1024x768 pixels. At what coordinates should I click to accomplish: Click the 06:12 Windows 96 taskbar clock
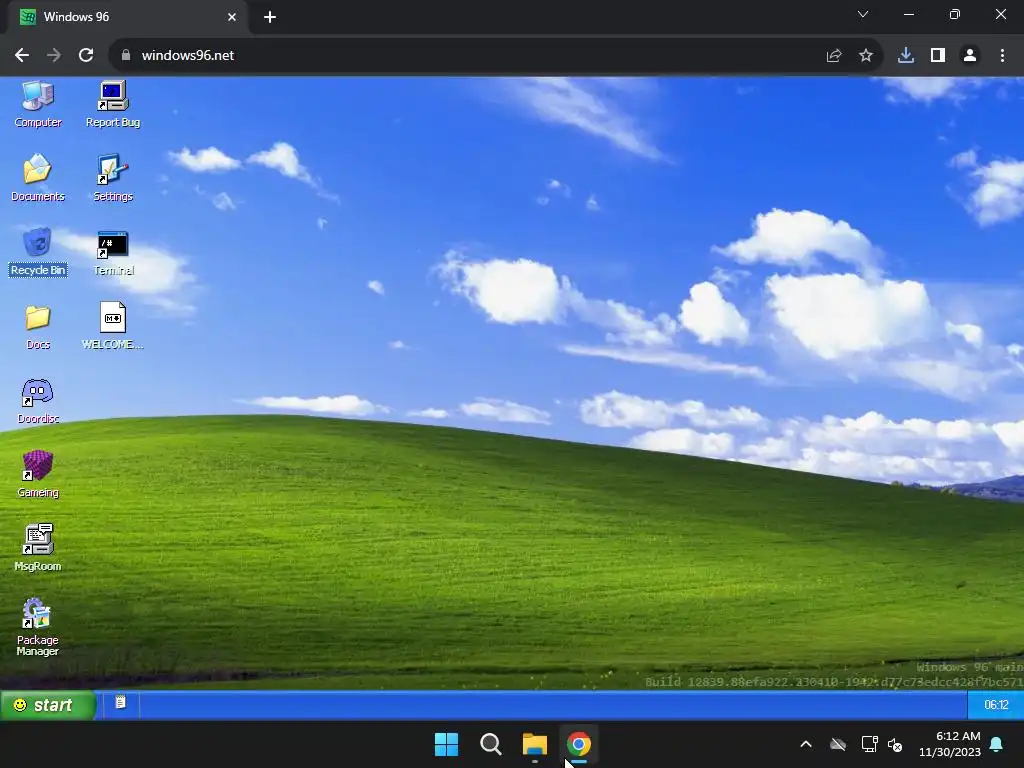coord(996,705)
